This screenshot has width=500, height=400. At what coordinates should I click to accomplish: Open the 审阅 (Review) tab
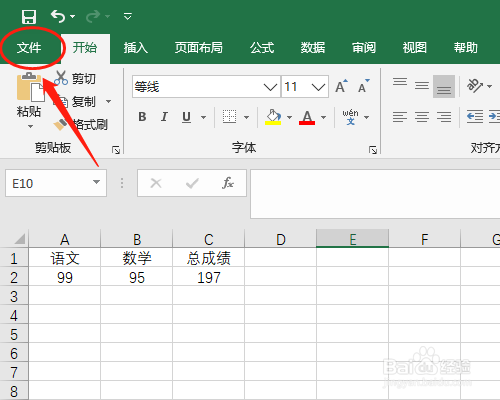364,48
